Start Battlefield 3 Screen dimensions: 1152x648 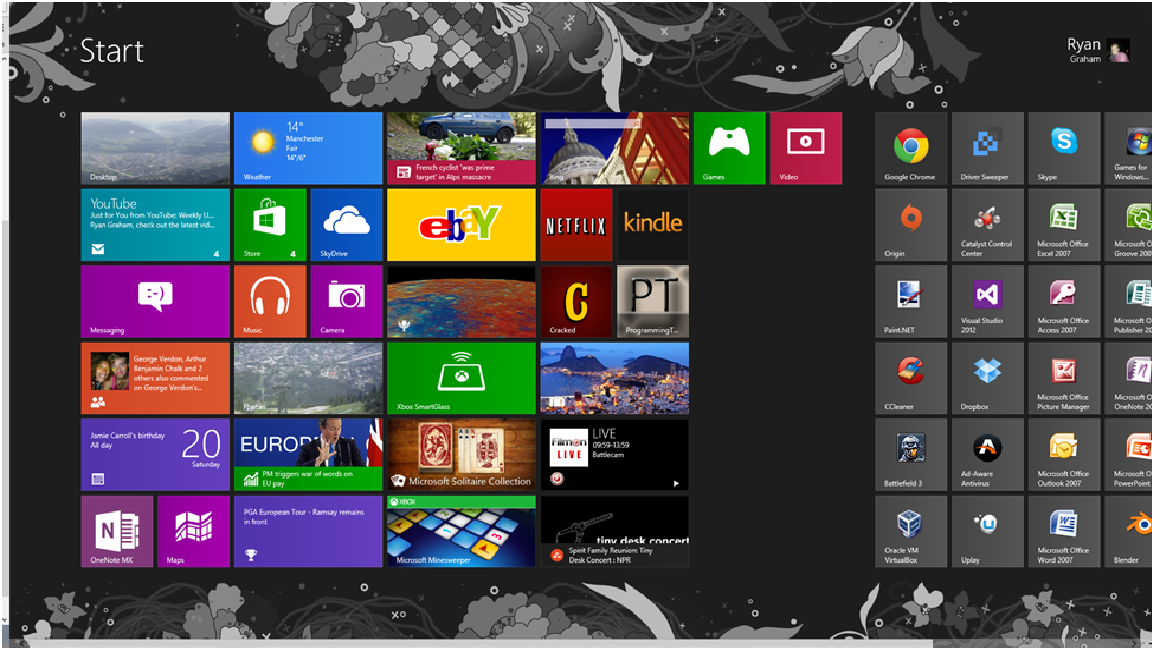(909, 454)
